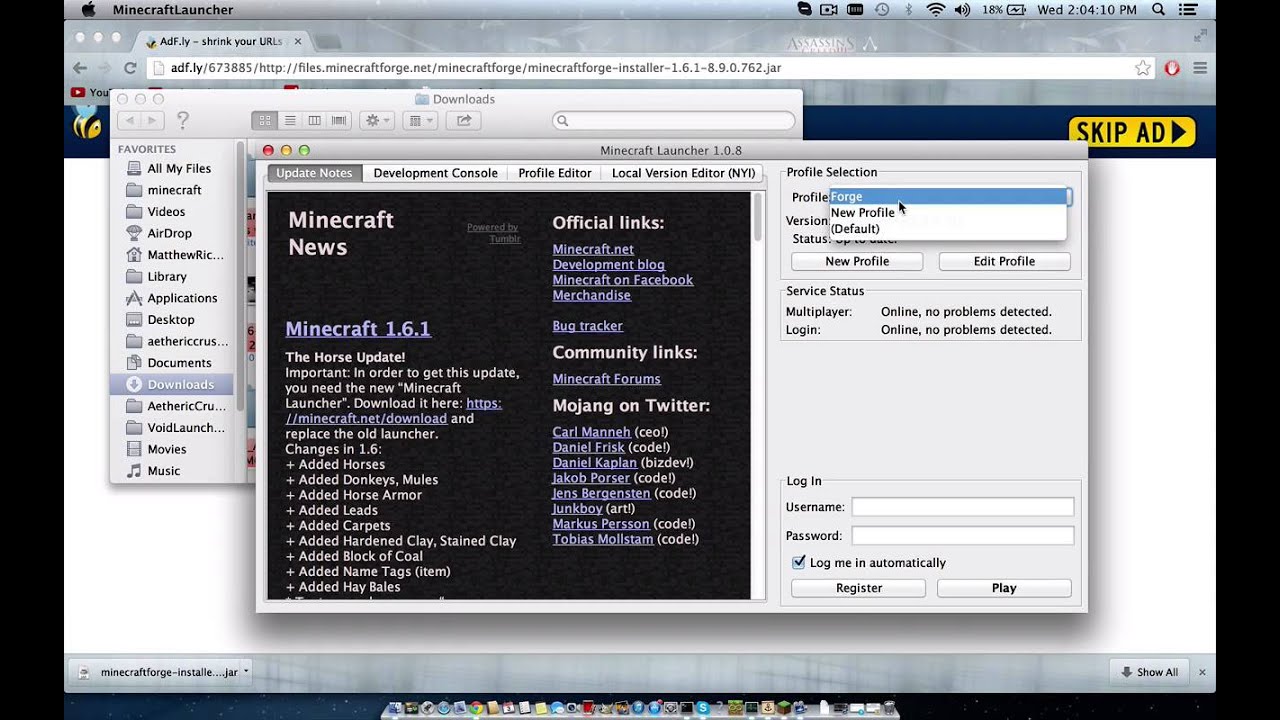Click the Password input field
Screen dimensions: 1280x720
962,535
